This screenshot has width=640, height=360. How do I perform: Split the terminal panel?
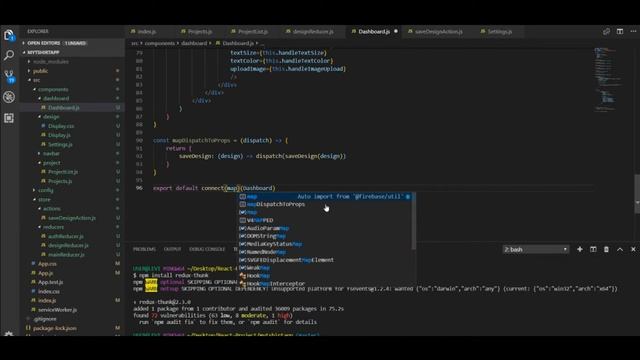click(593, 249)
